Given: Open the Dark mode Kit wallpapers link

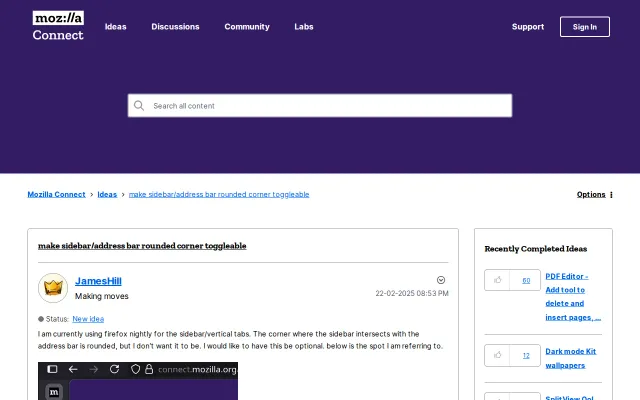Looking at the screenshot, I should tap(571, 358).
